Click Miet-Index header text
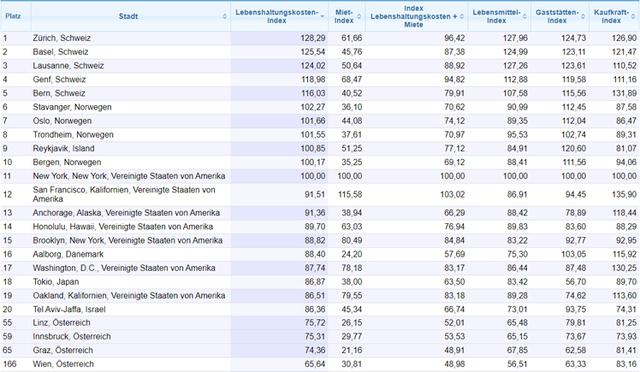 (x=344, y=16)
